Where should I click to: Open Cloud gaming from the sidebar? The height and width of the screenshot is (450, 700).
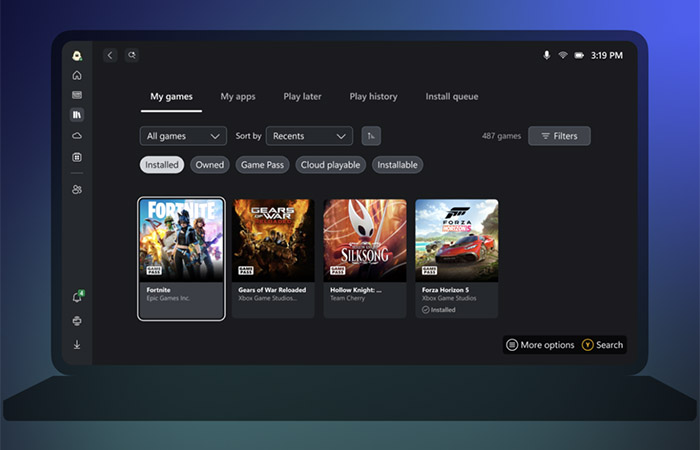pyautogui.click(x=77, y=136)
